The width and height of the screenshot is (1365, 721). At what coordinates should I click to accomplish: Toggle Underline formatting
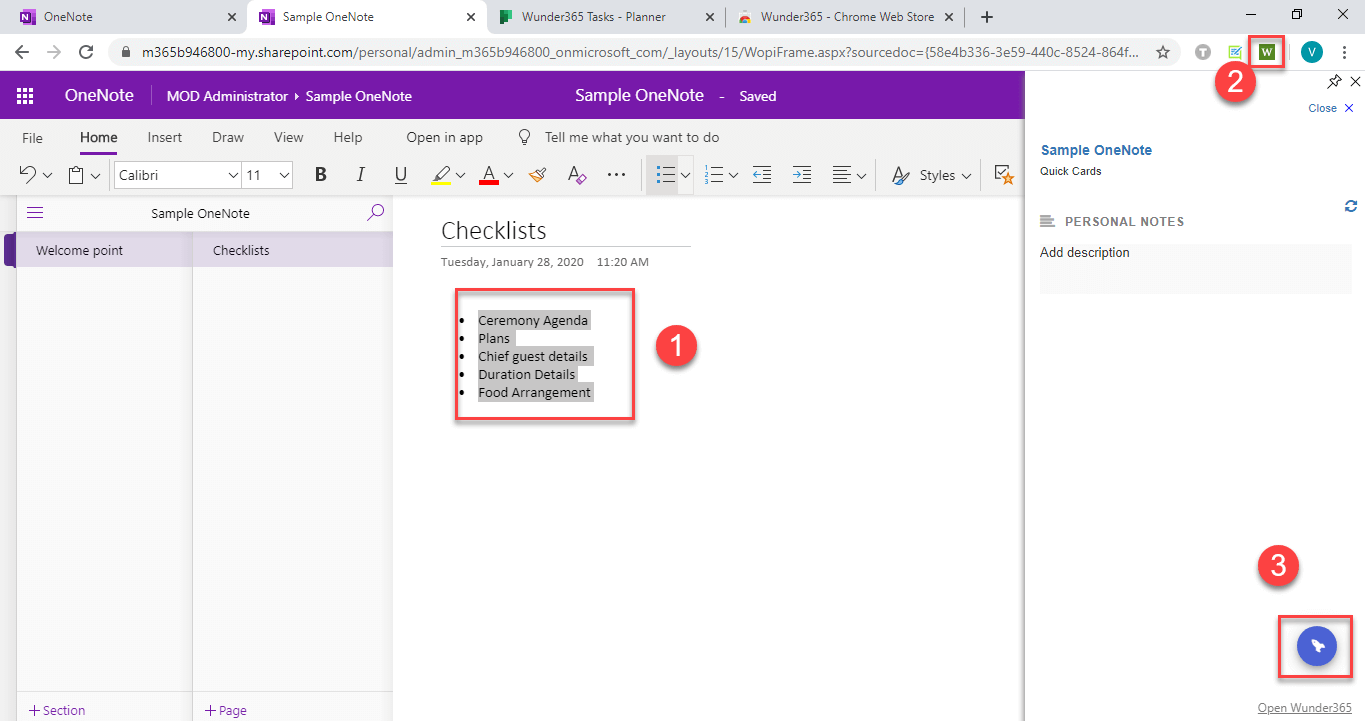coord(401,175)
